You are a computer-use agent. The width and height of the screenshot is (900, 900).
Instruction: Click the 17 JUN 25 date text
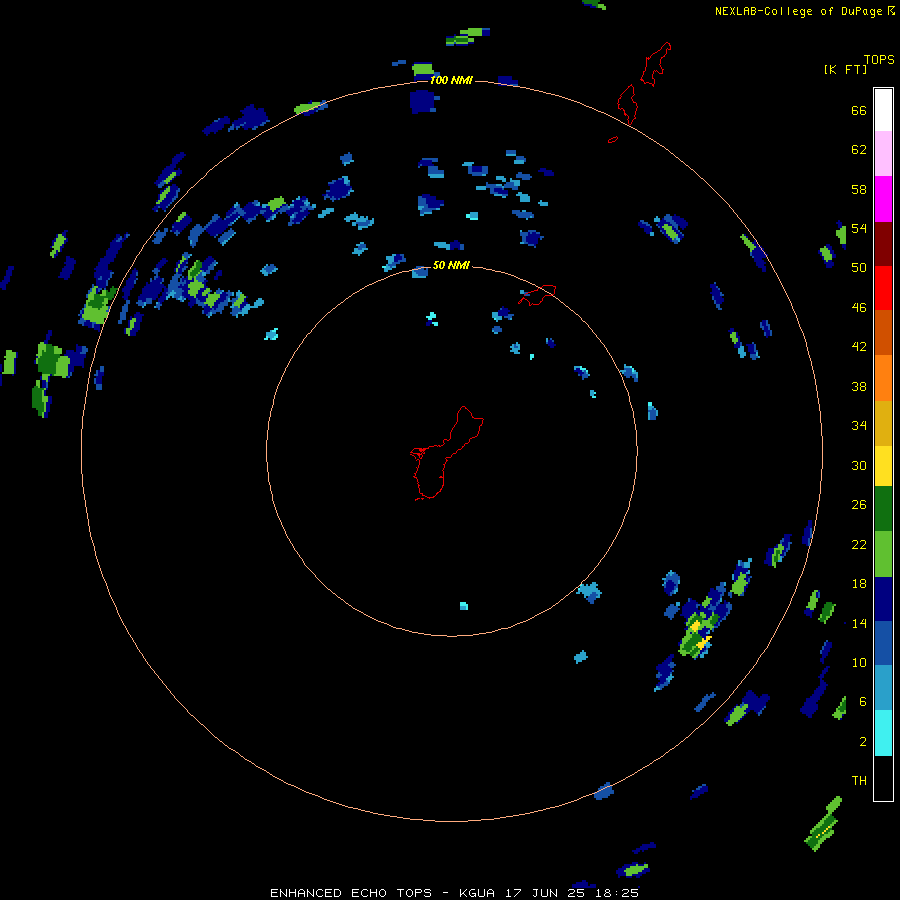pyautogui.click(x=545, y=893)
